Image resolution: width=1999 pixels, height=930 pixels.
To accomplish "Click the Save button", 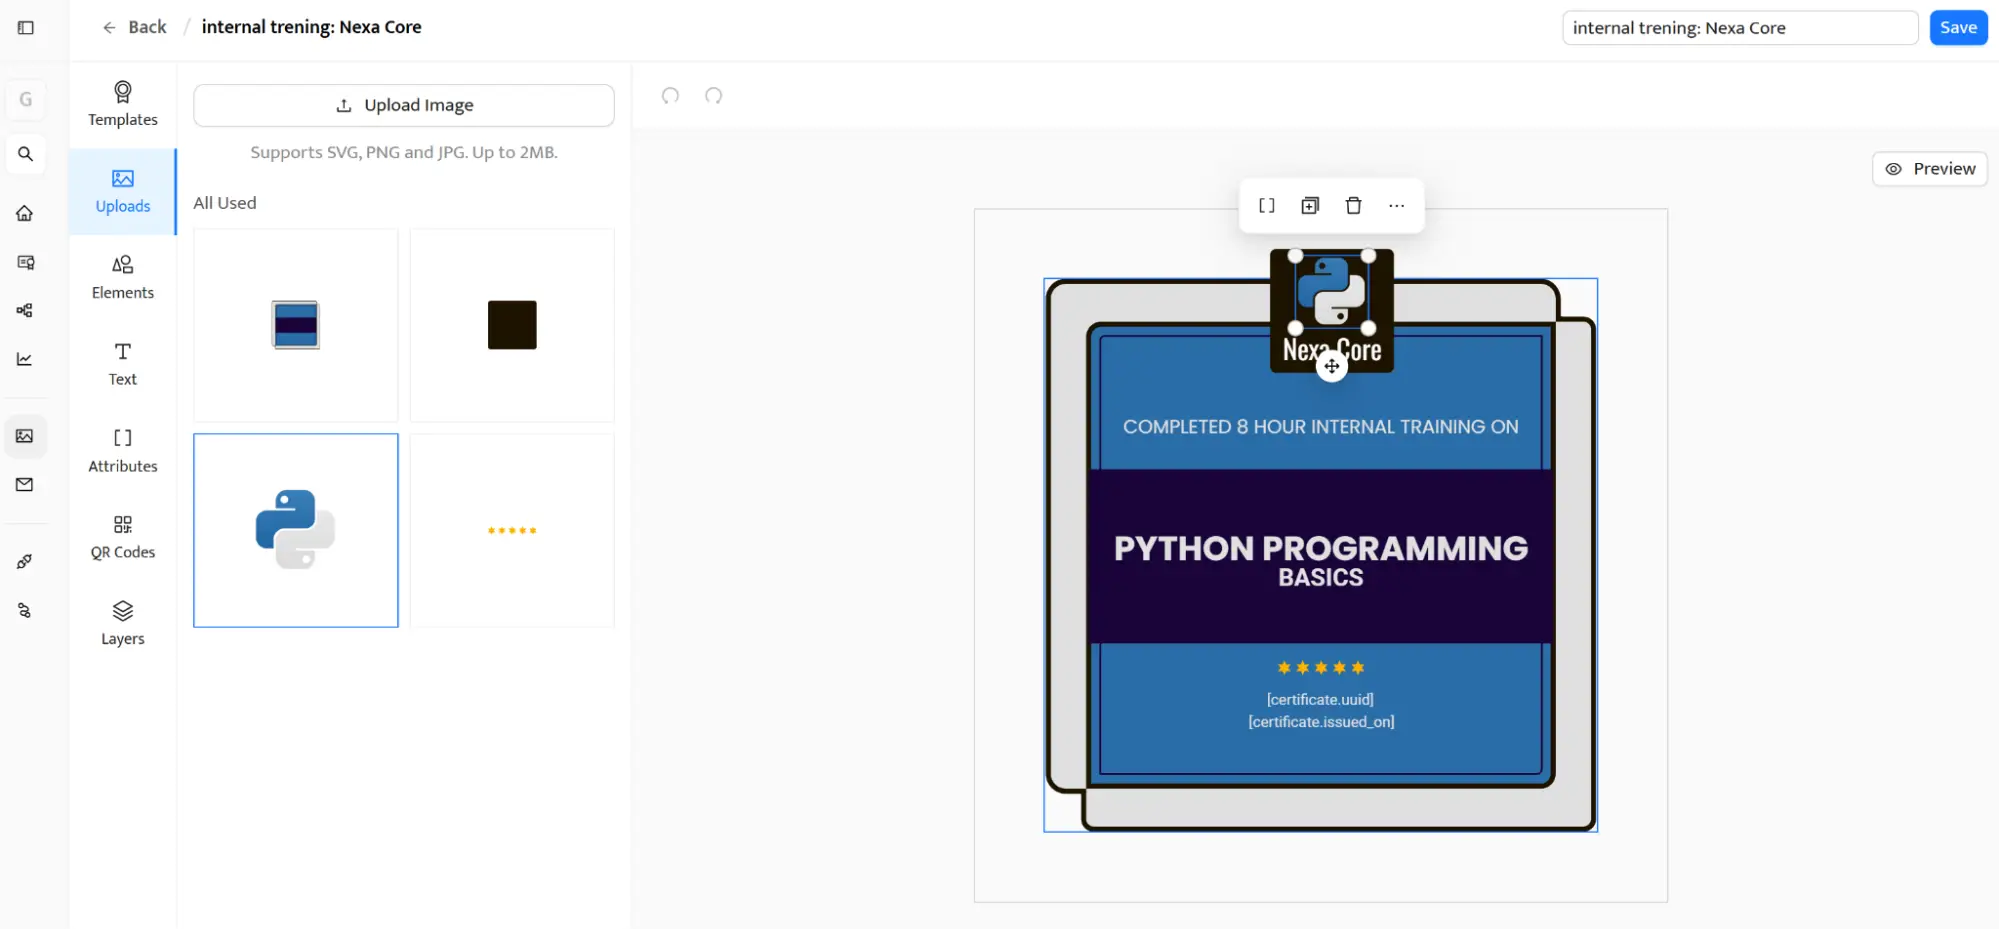I will pos(1958,28).
